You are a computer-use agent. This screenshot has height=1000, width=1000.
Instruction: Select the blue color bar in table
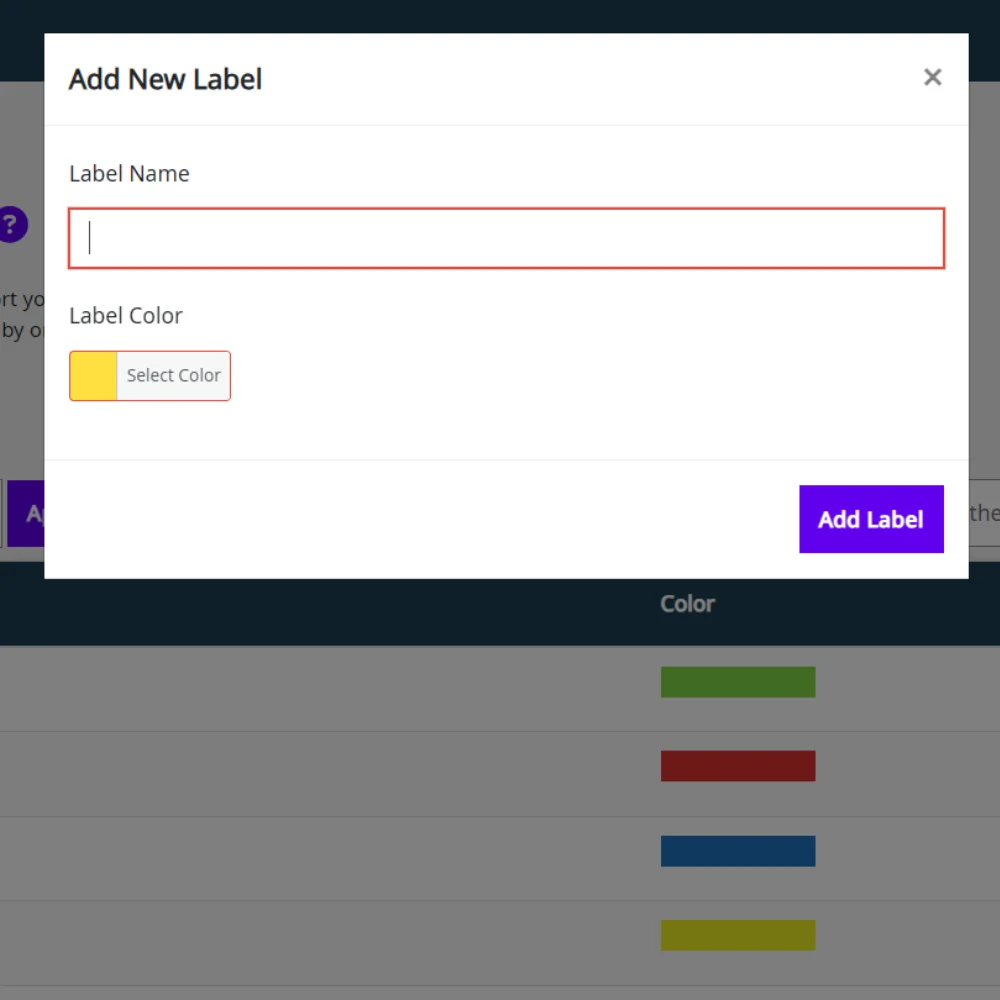coord(737,851)
